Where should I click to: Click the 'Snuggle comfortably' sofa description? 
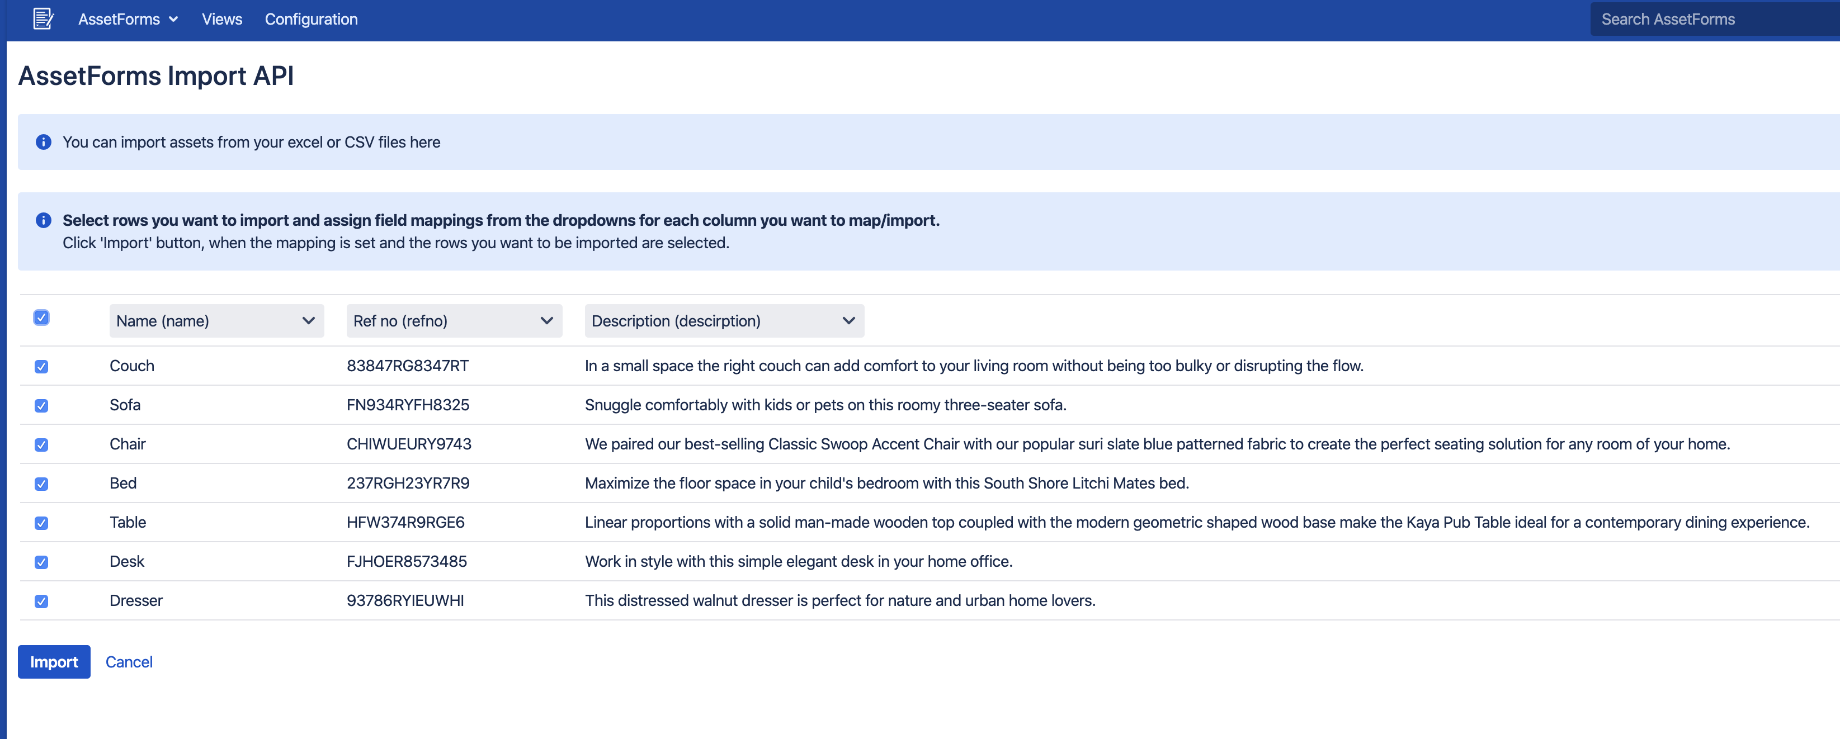826,405
